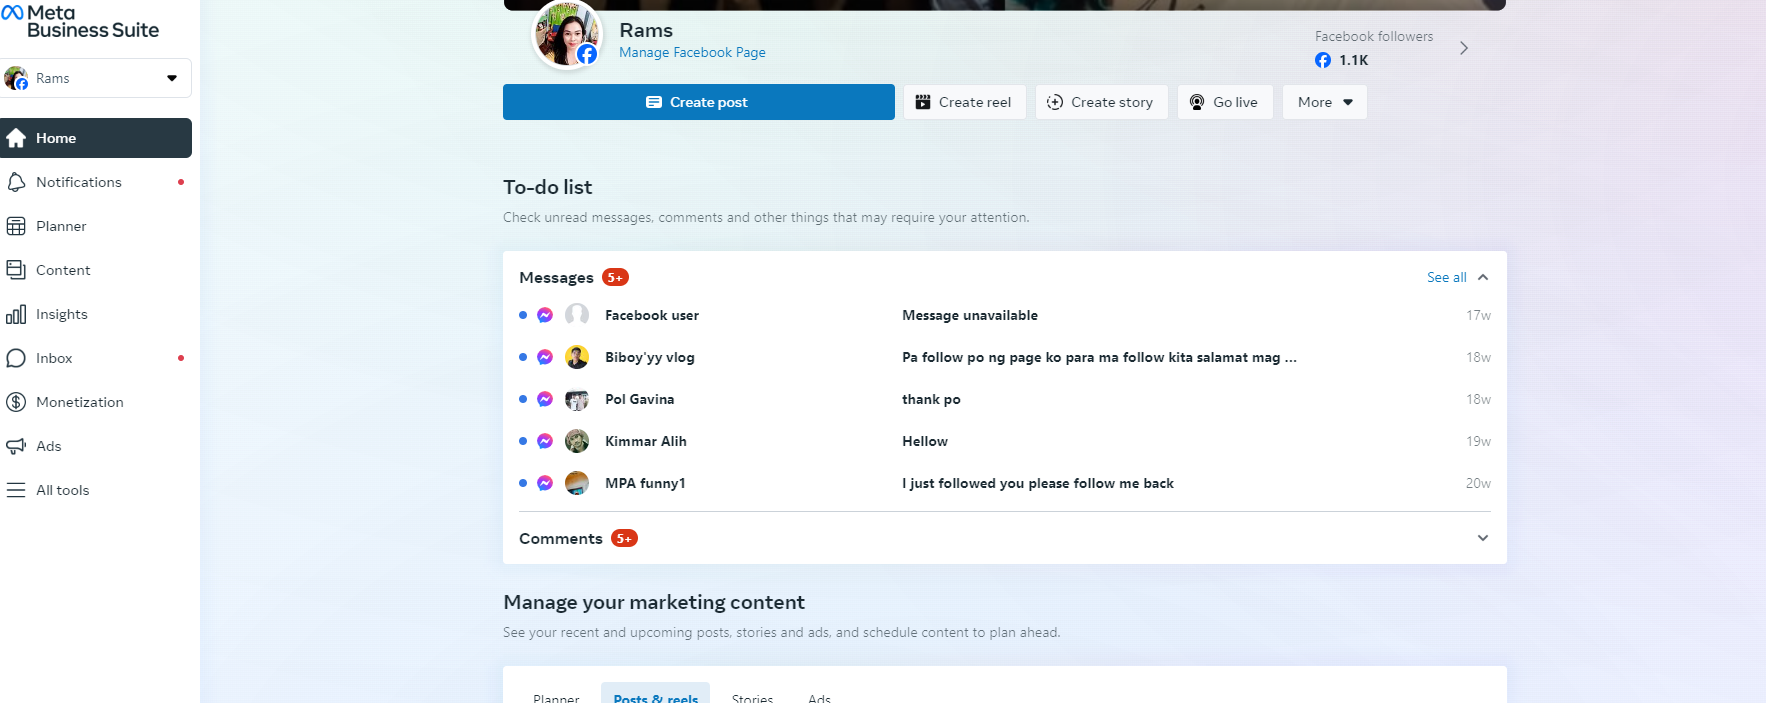Open Planner in the sidebar

click(96, 226)
